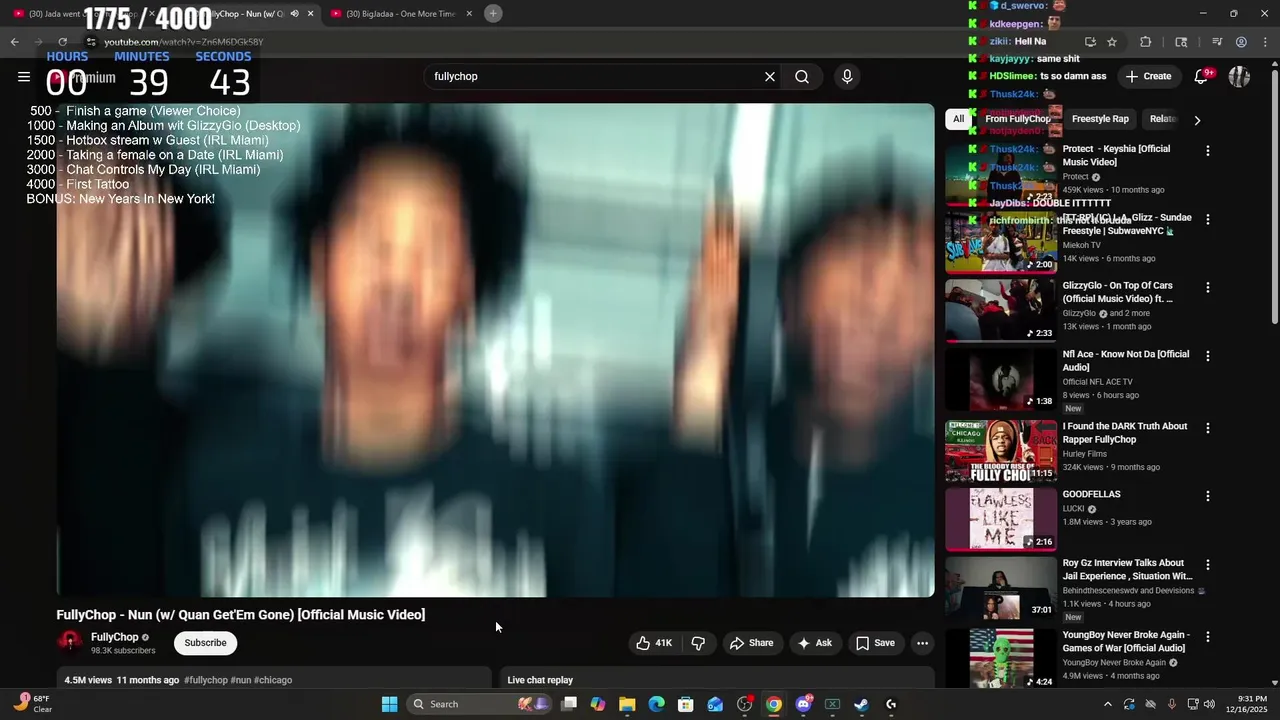Open Microsoft Edge from the taskbar
1280x720 pixels.
pos(656,704)
